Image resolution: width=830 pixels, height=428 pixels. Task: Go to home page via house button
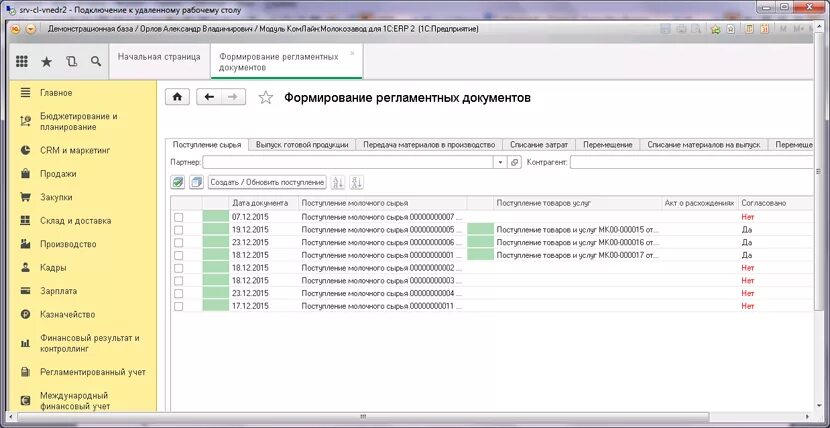177,97
